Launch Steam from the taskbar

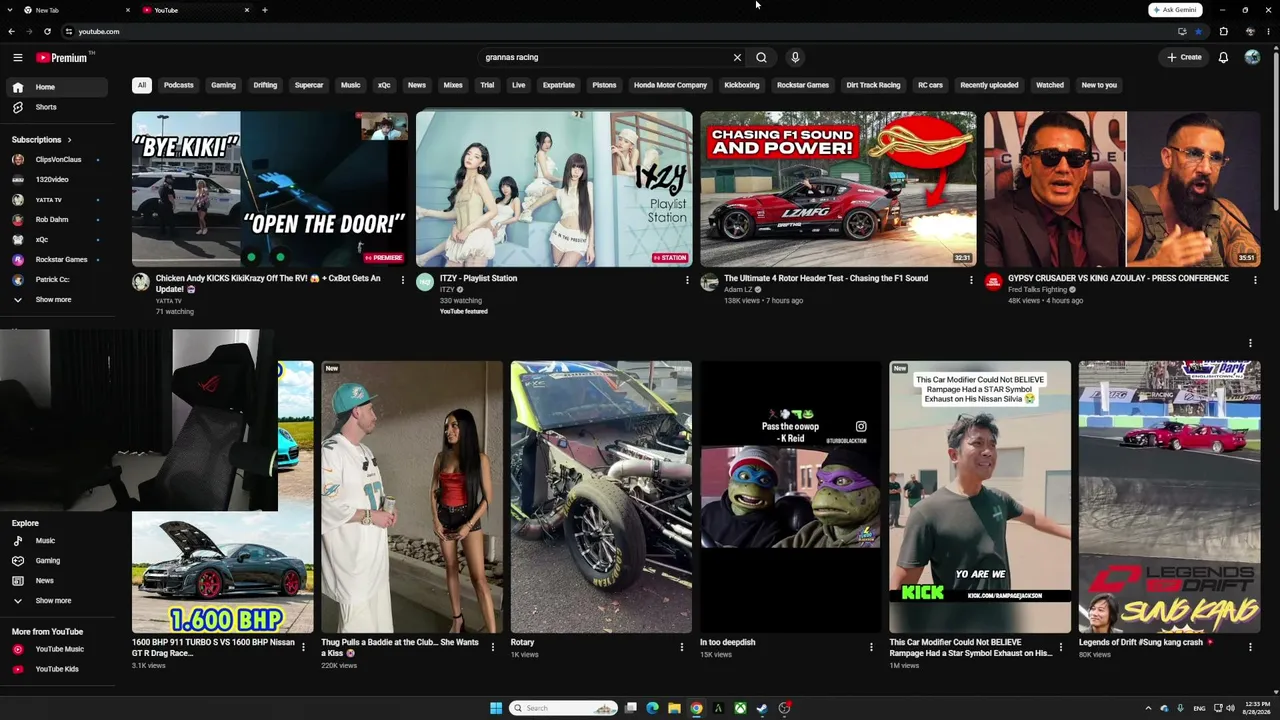(x=762, y=708)
